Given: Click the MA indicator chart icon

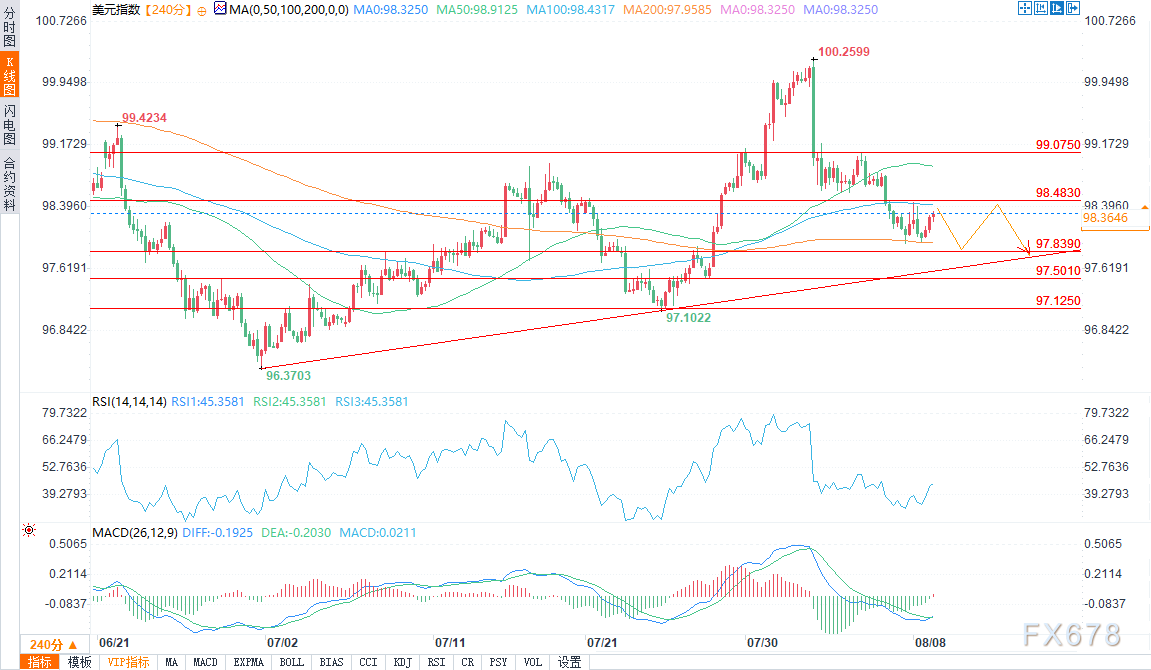Looking at the screenshot, I should [218, 9].
